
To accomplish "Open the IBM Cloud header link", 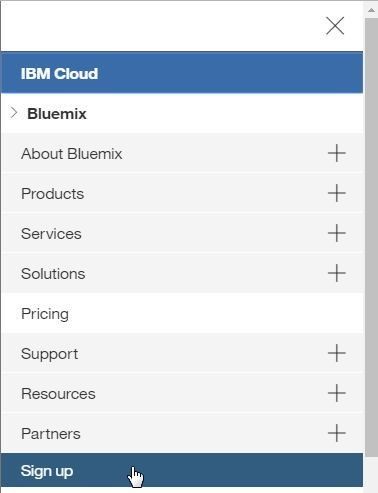I will (59, 74).
